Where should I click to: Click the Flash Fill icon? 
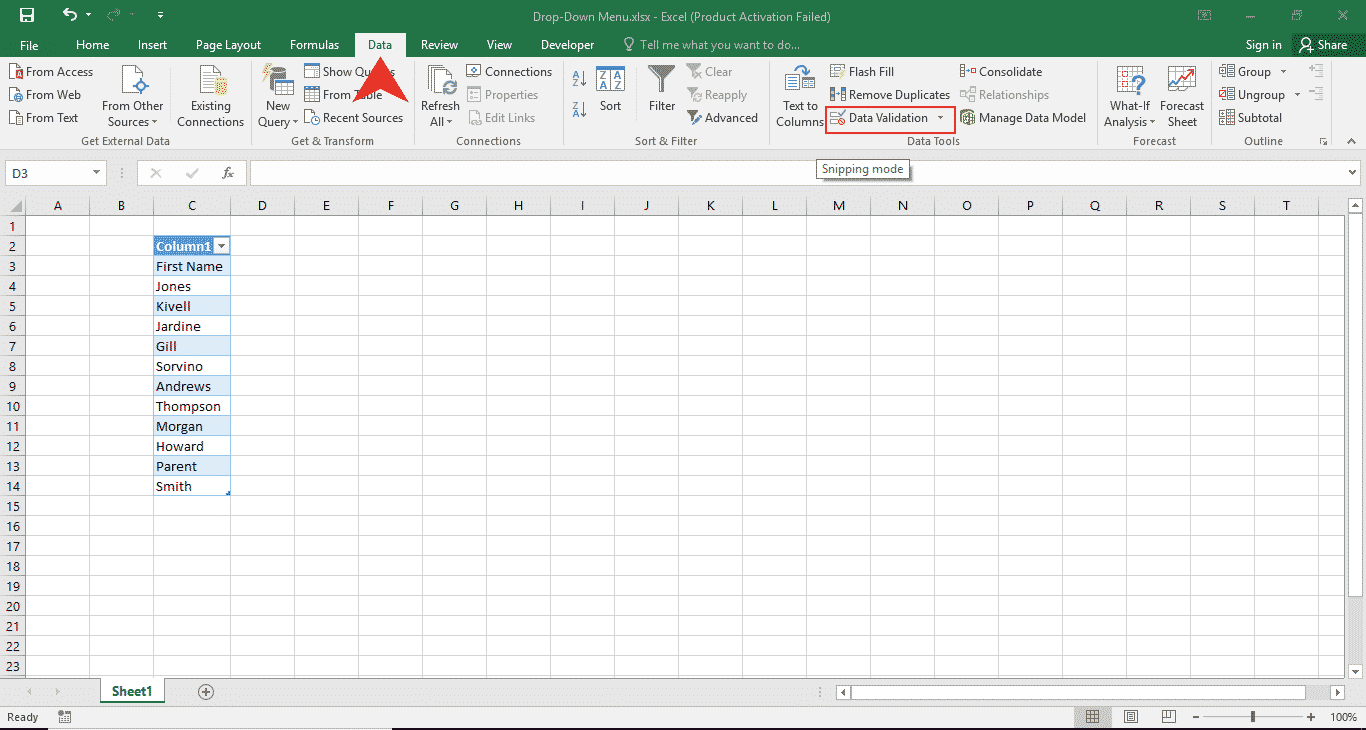tap(838, 72)
